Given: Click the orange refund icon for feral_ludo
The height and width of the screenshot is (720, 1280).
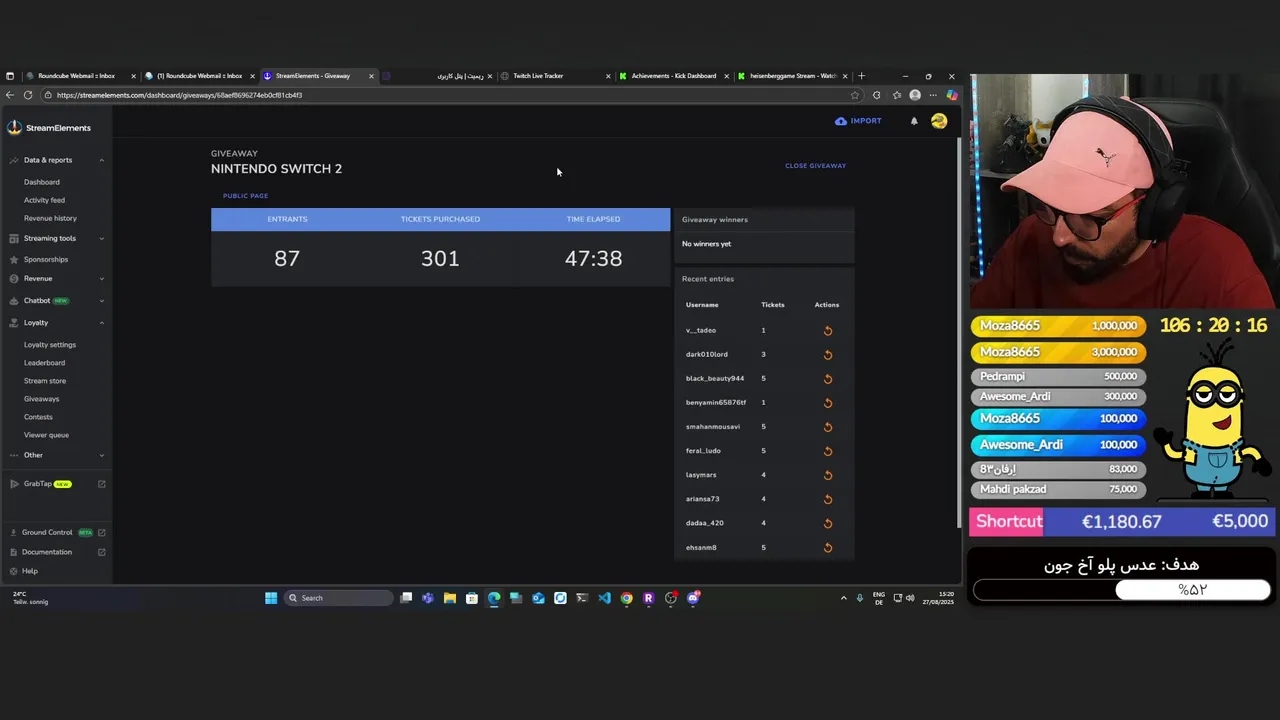Looking at the screenshot, I should (x=827, y=451).
